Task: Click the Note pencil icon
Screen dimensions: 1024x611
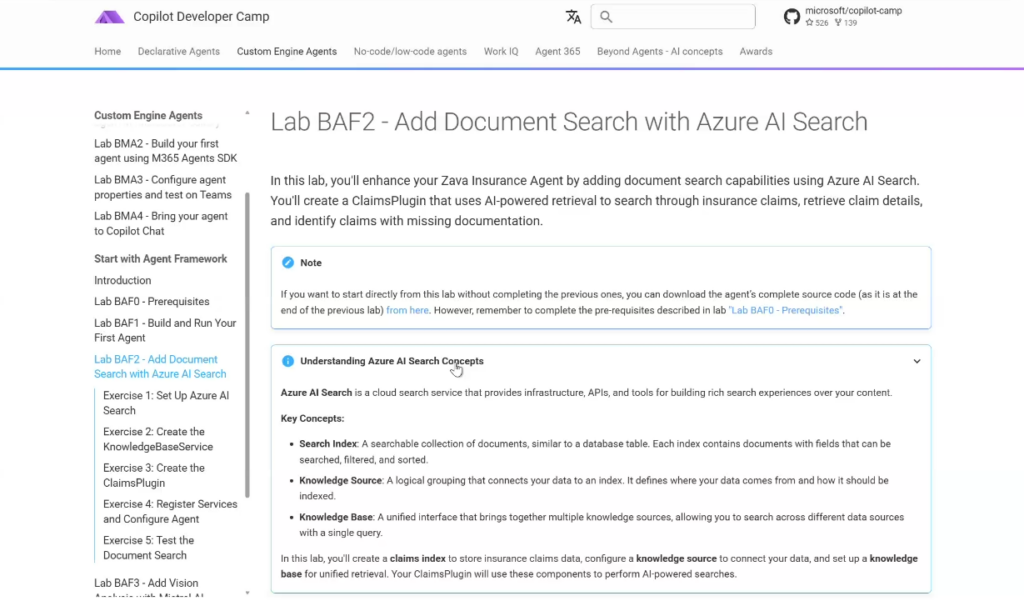Action: 287,262
